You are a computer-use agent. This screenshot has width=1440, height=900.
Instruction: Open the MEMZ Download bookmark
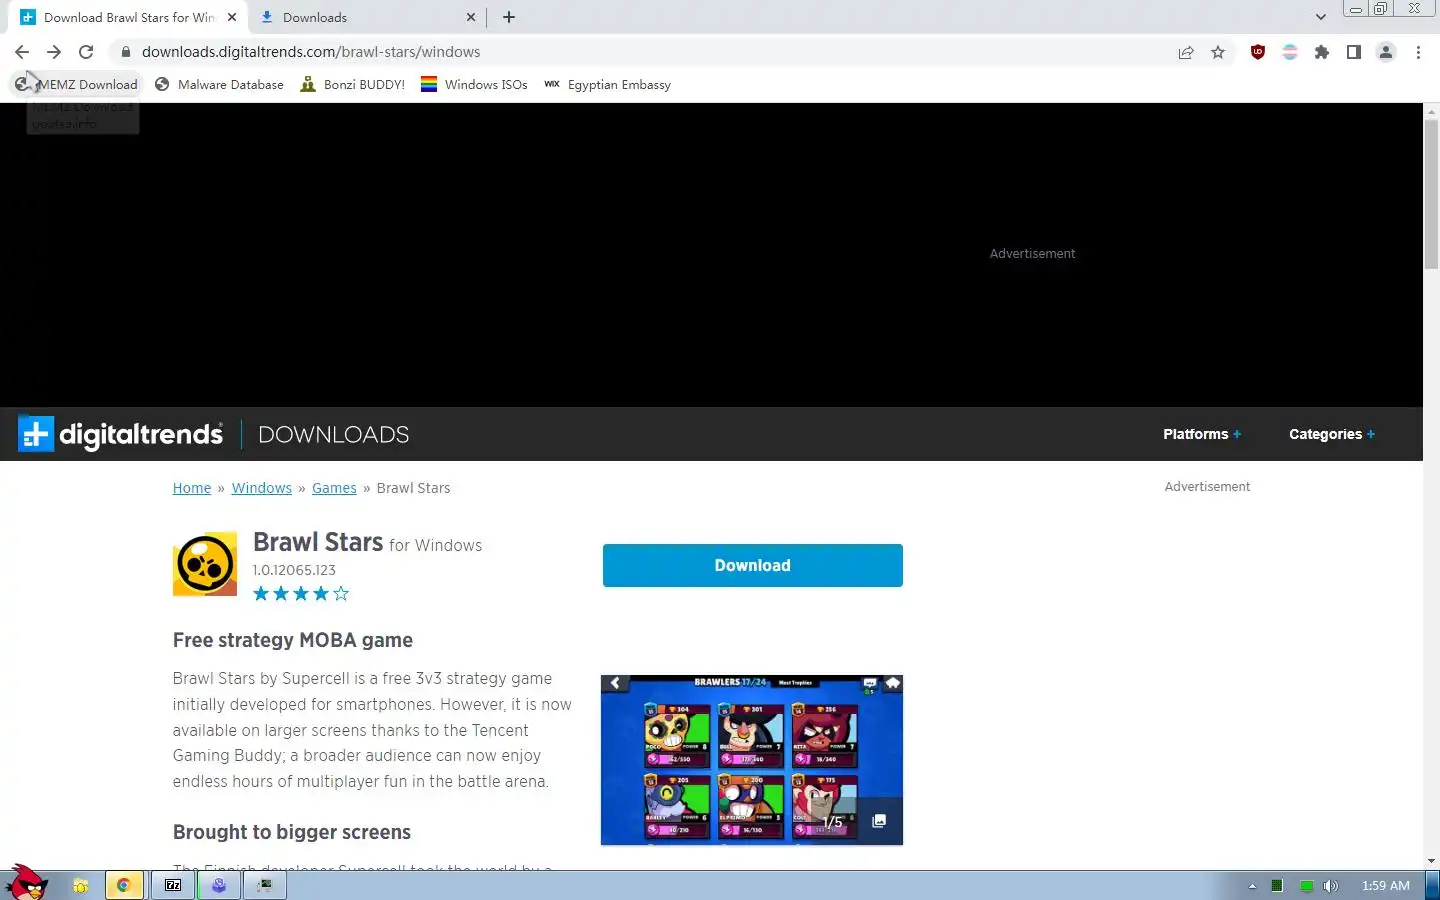76,85
